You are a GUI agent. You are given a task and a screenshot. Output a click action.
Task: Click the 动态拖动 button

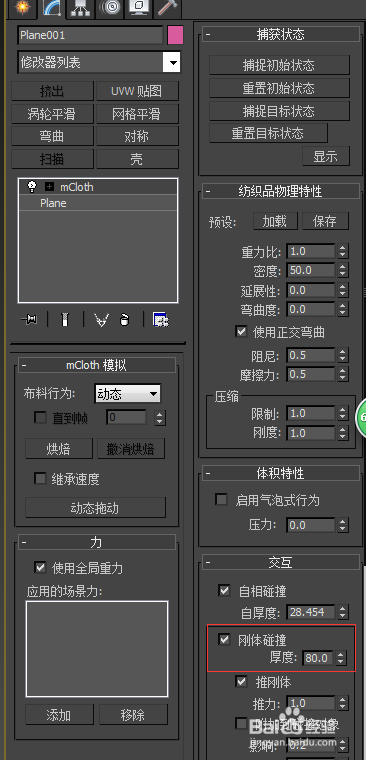(95, 507)
